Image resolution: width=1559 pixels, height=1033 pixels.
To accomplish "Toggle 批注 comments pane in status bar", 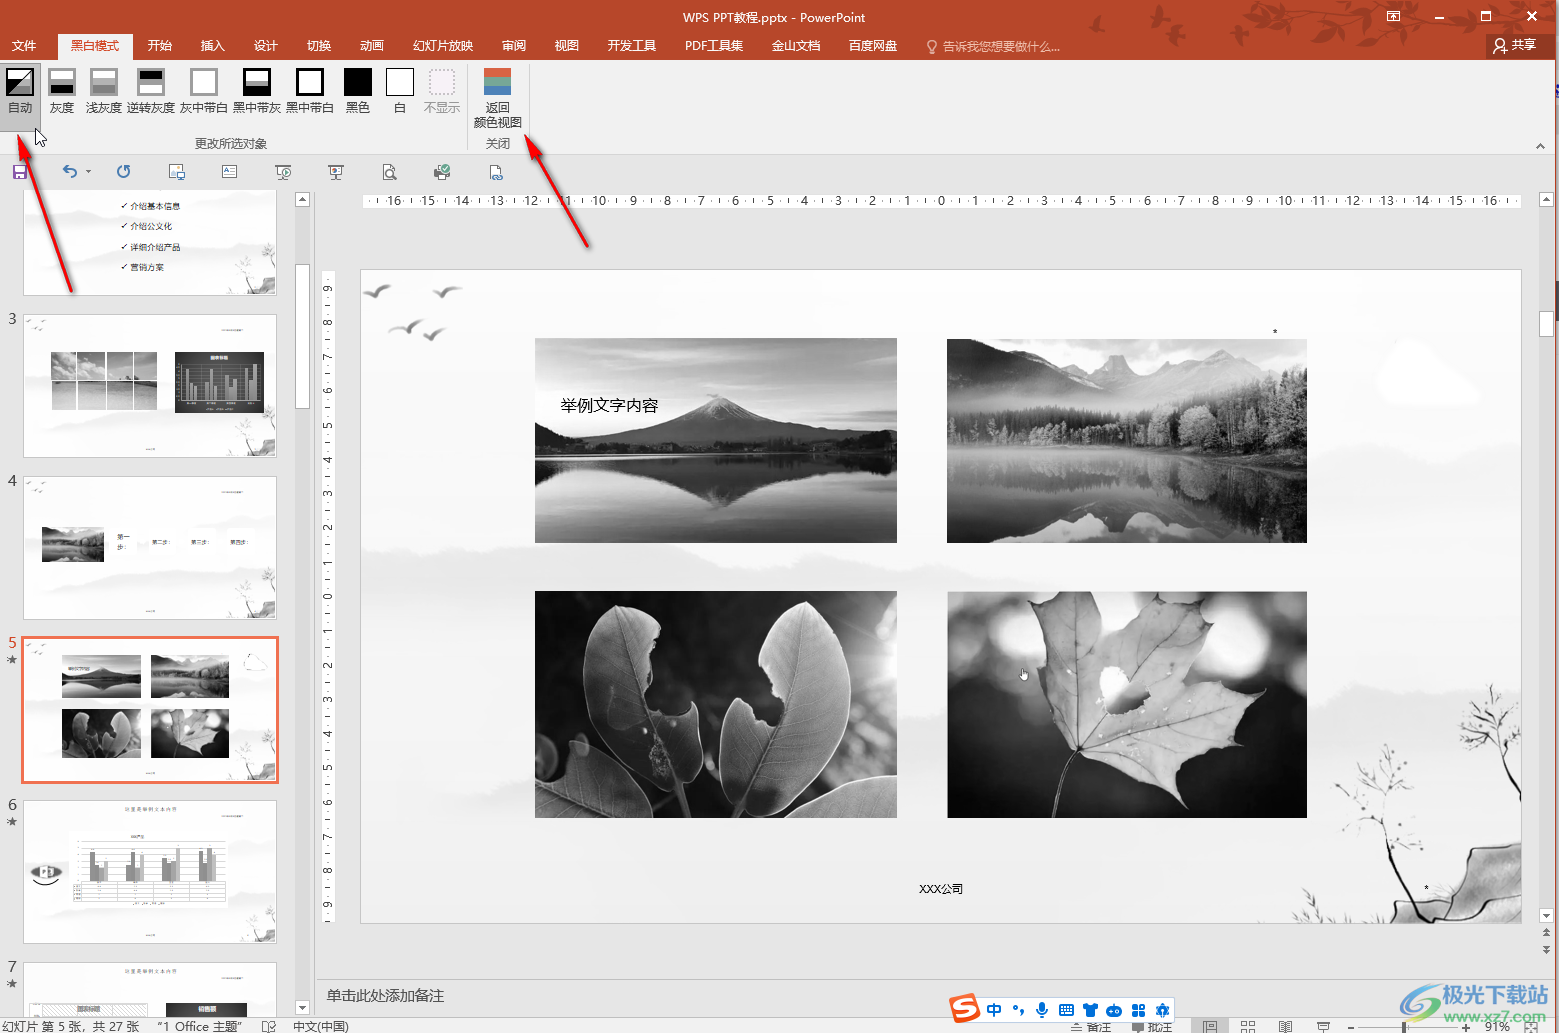I will tap(1152, 1027).
